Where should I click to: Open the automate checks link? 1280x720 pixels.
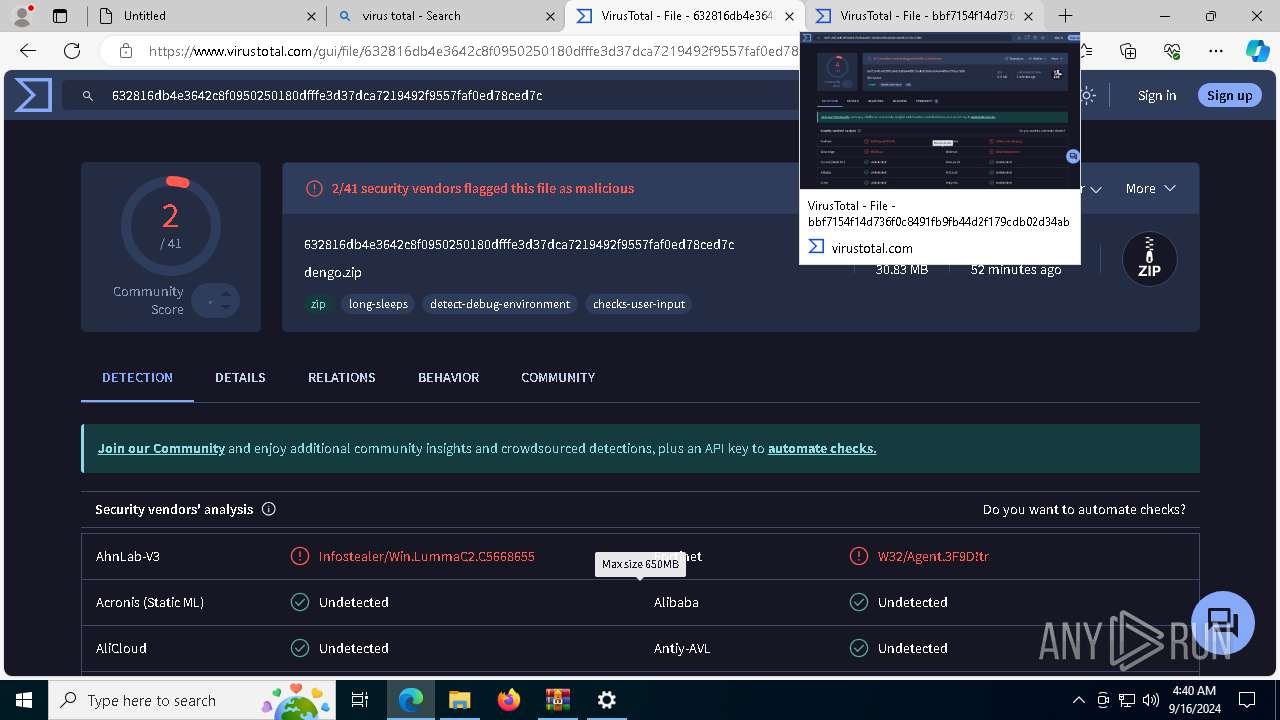coord(822,449)
